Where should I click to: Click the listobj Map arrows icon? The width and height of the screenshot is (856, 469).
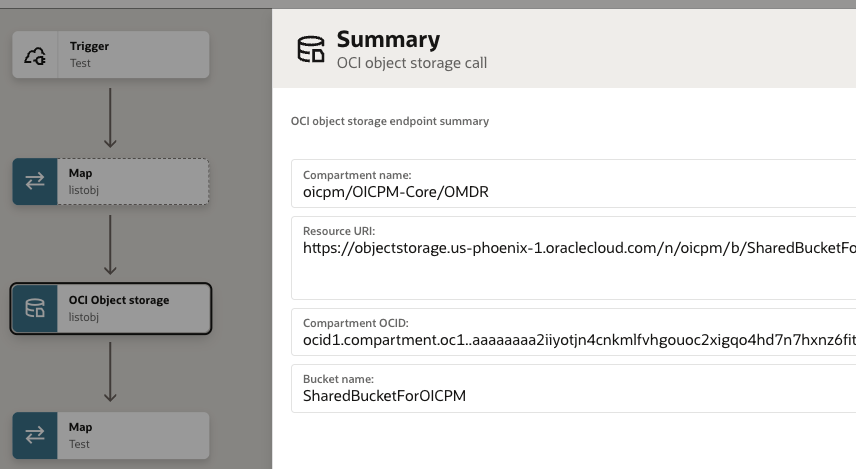[x=35, y=181]
